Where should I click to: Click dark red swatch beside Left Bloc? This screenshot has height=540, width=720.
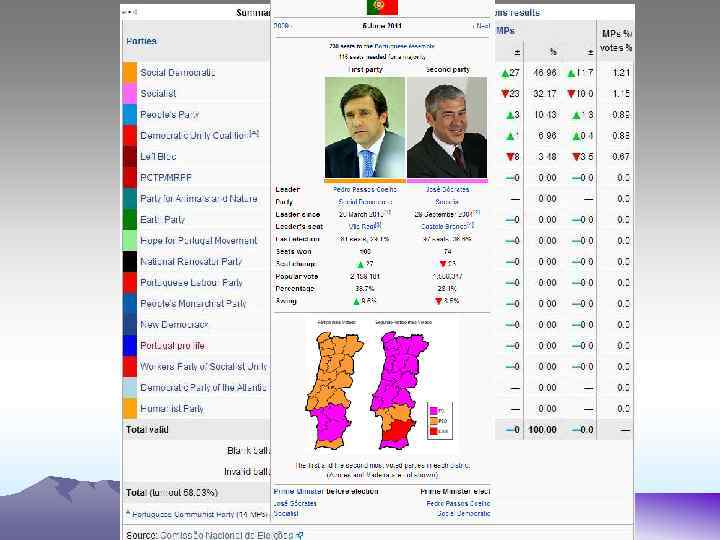point(130,156)
